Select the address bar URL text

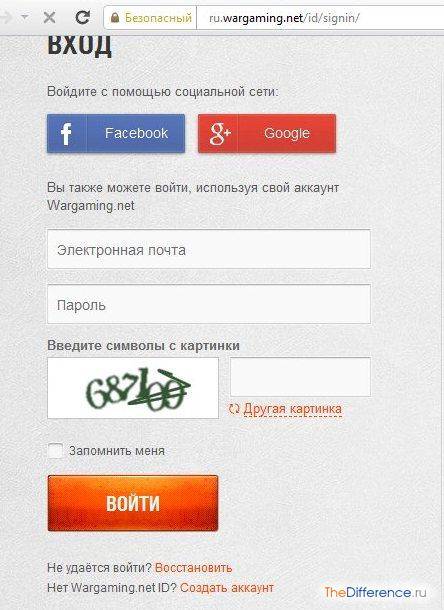pyautogui.click(x=284, y=18)
